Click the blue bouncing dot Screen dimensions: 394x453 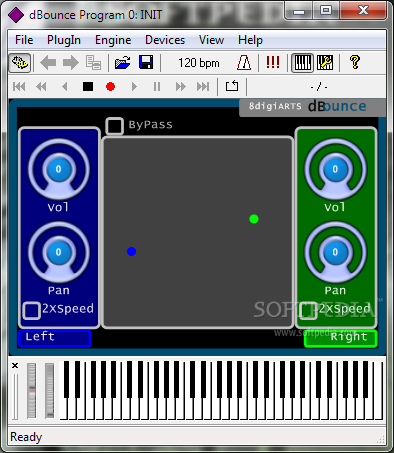coord(132,251)
